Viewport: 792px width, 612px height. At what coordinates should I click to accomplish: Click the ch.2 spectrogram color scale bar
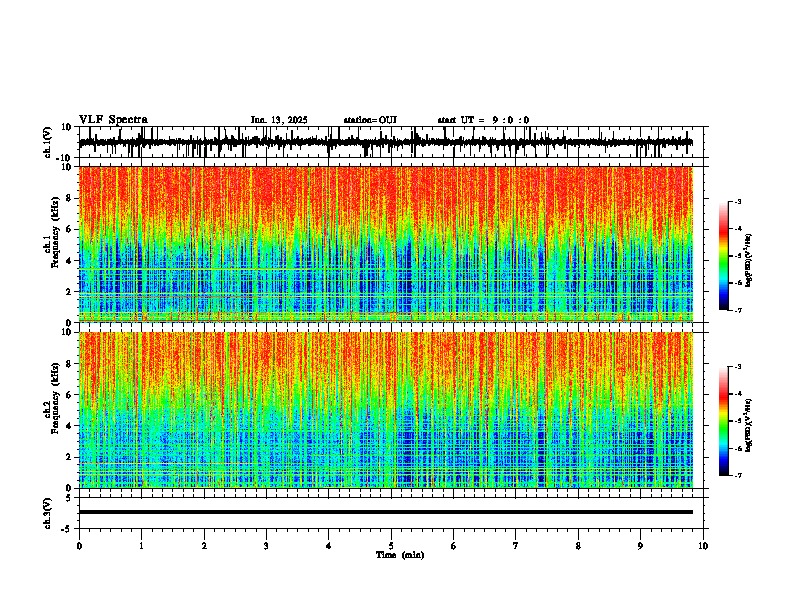point(723,421)
